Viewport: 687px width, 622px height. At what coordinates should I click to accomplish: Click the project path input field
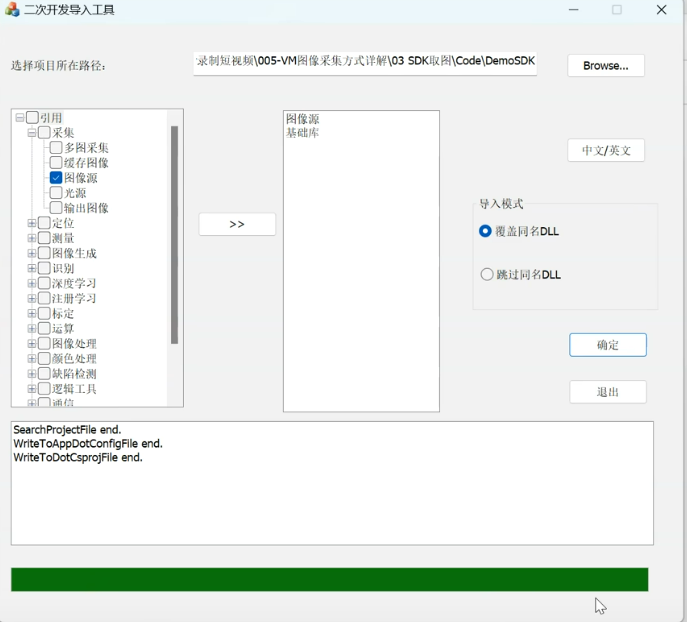coord(365,64)
